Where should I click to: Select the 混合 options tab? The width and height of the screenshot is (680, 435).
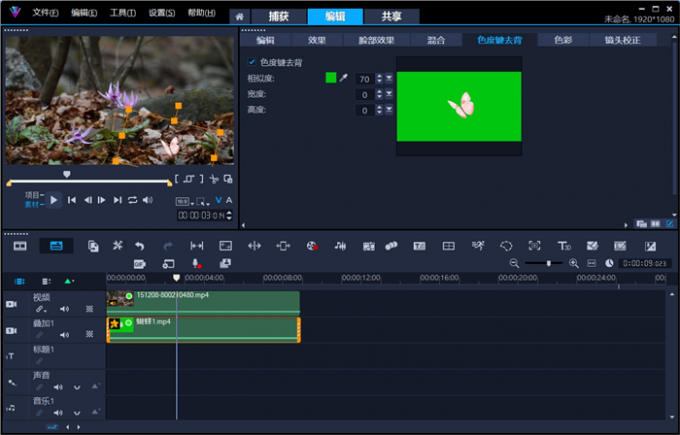point(436,40)
